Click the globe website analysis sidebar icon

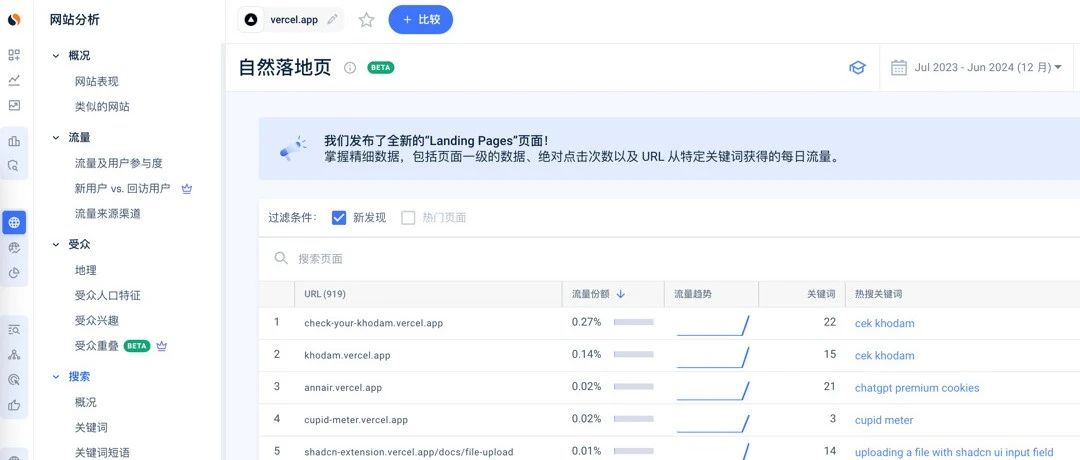(x=14, y=222)
